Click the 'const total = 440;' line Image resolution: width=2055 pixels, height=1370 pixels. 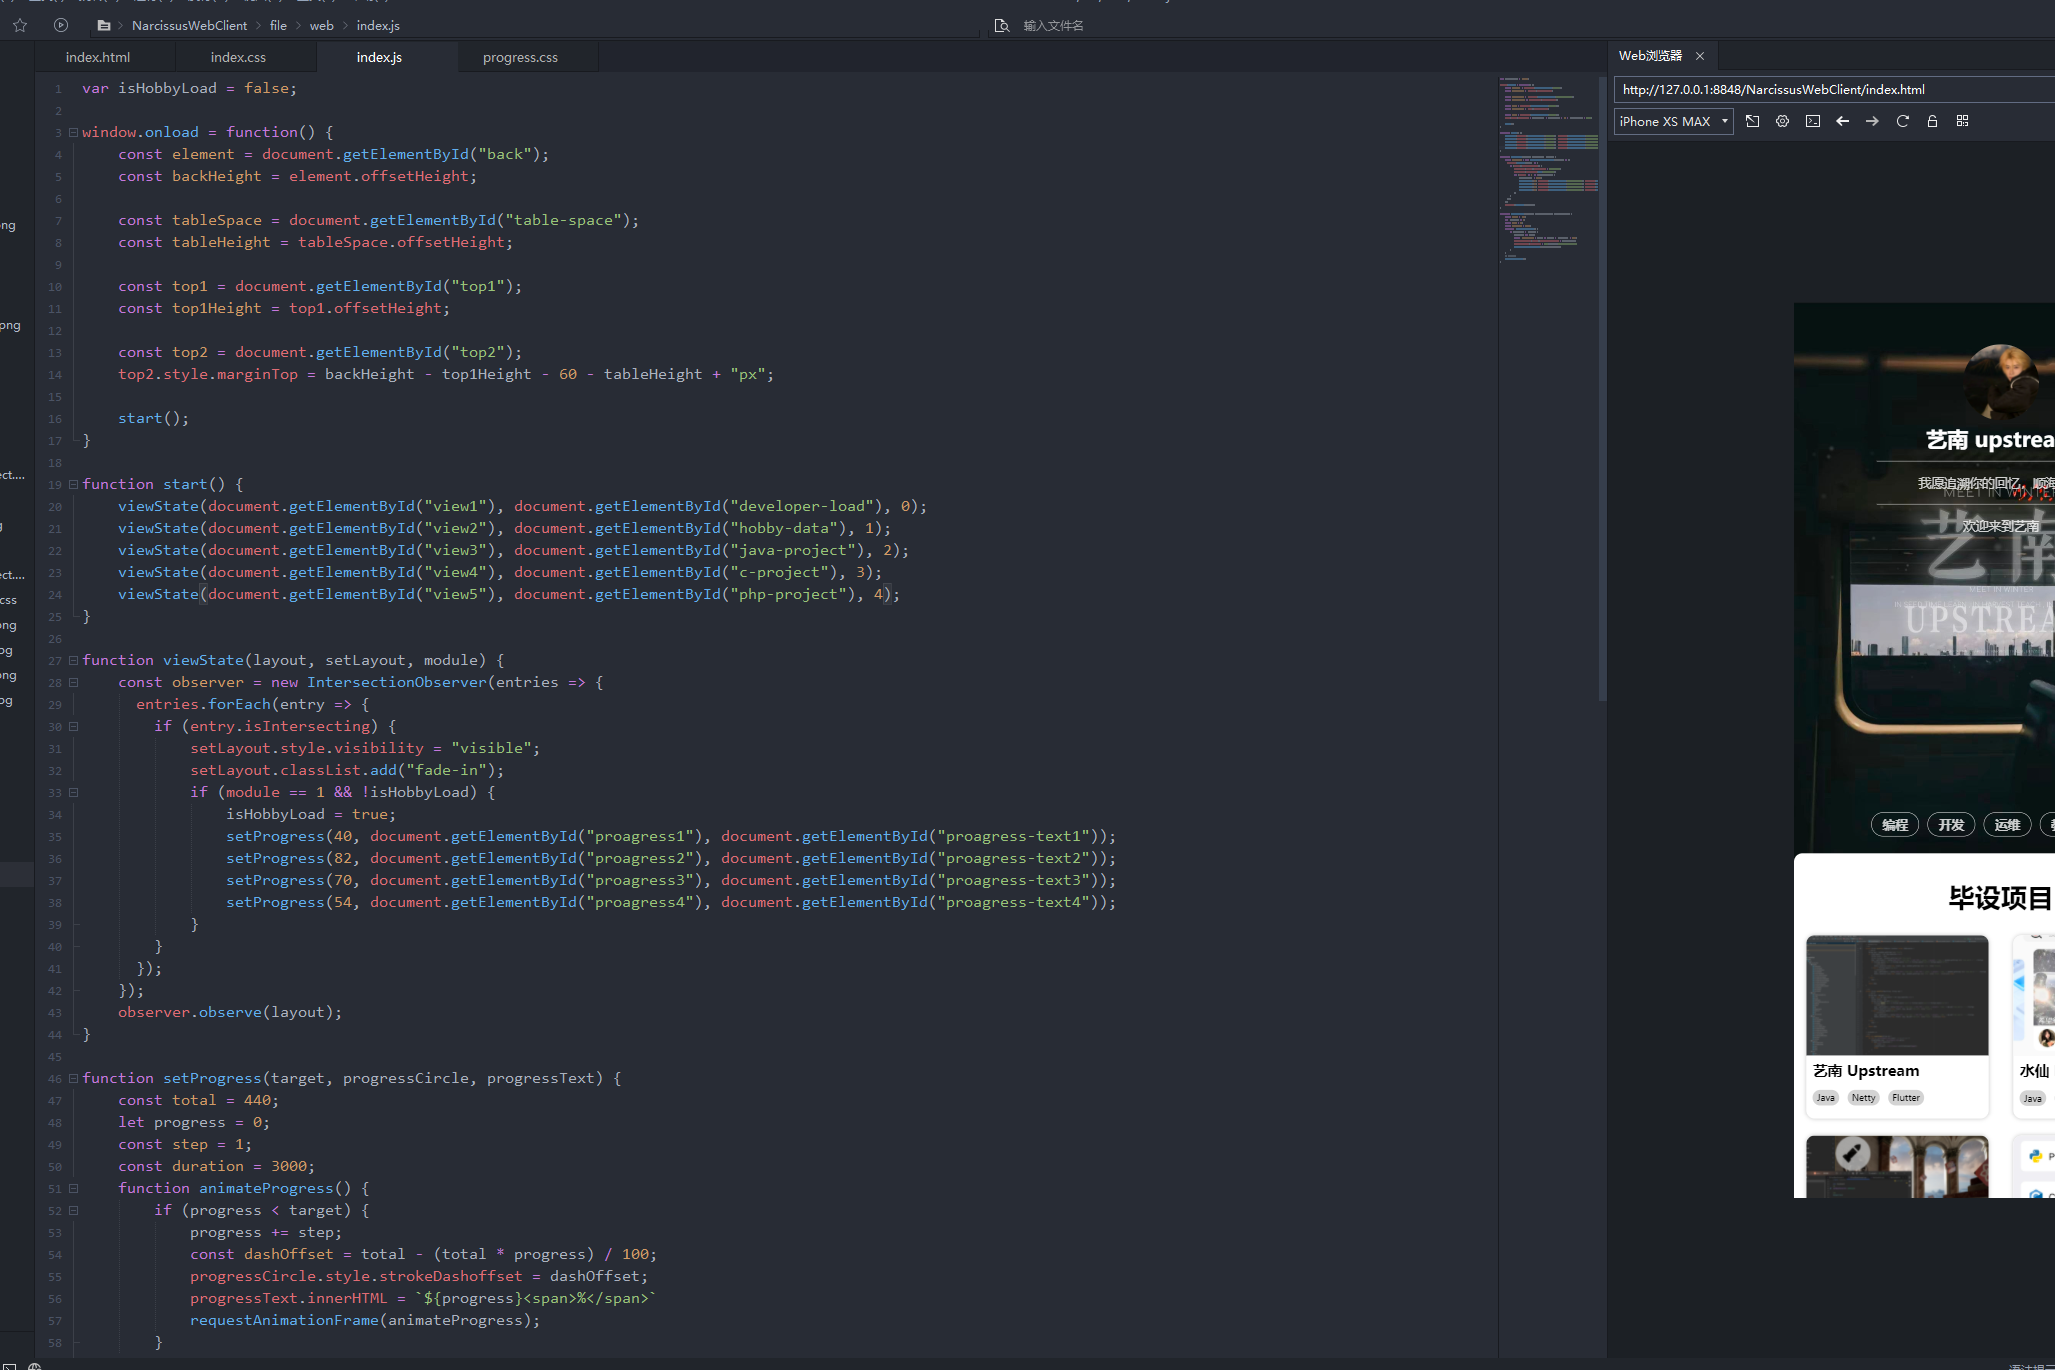[x=198, y=1100]
